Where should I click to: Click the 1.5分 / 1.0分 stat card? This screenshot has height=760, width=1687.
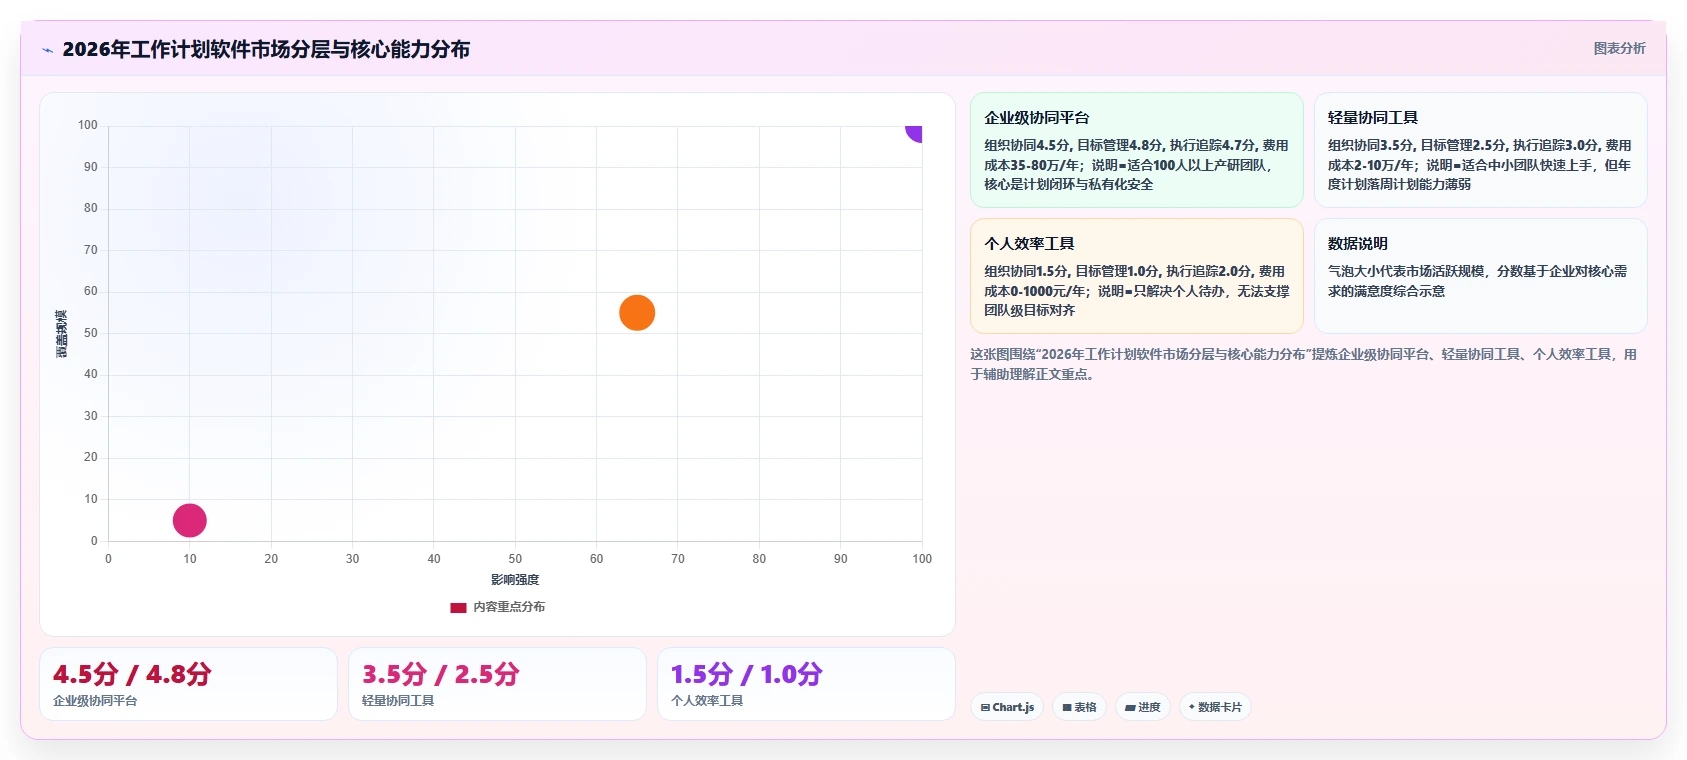click(806, 684)
